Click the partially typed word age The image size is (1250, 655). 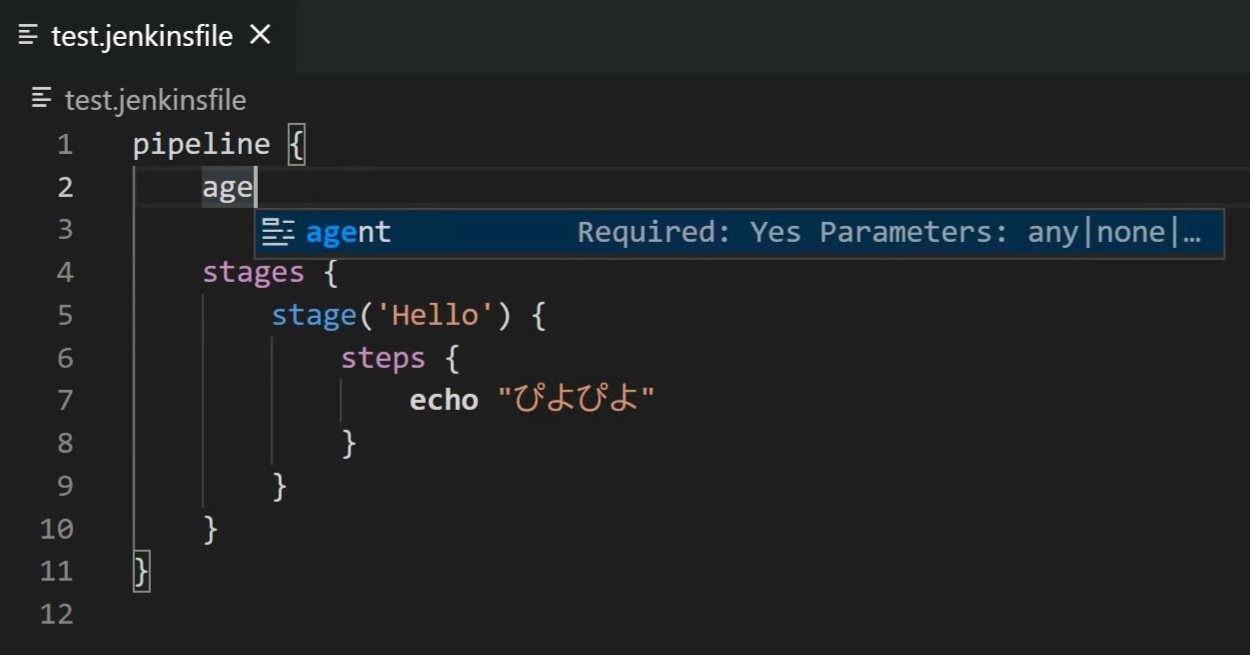point(227,187)
